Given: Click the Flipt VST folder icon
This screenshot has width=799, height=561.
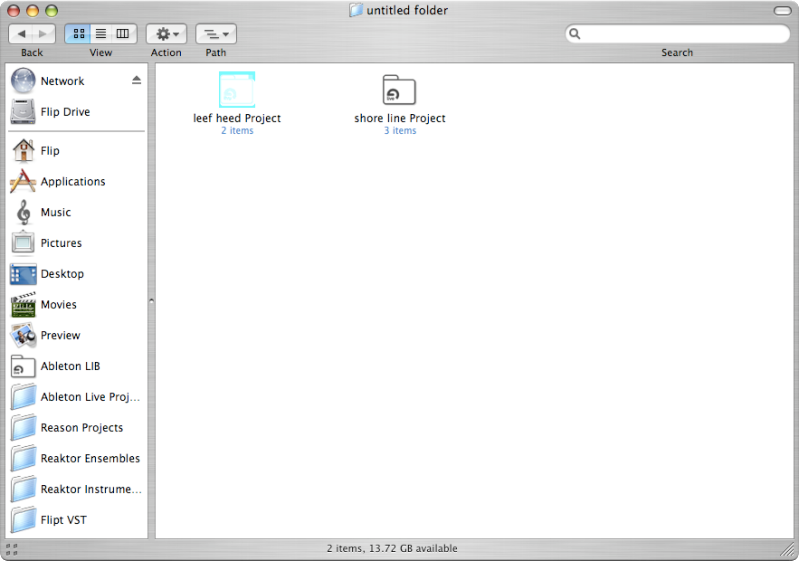Looking at the screenshot, I should click(x=23, y=520).
